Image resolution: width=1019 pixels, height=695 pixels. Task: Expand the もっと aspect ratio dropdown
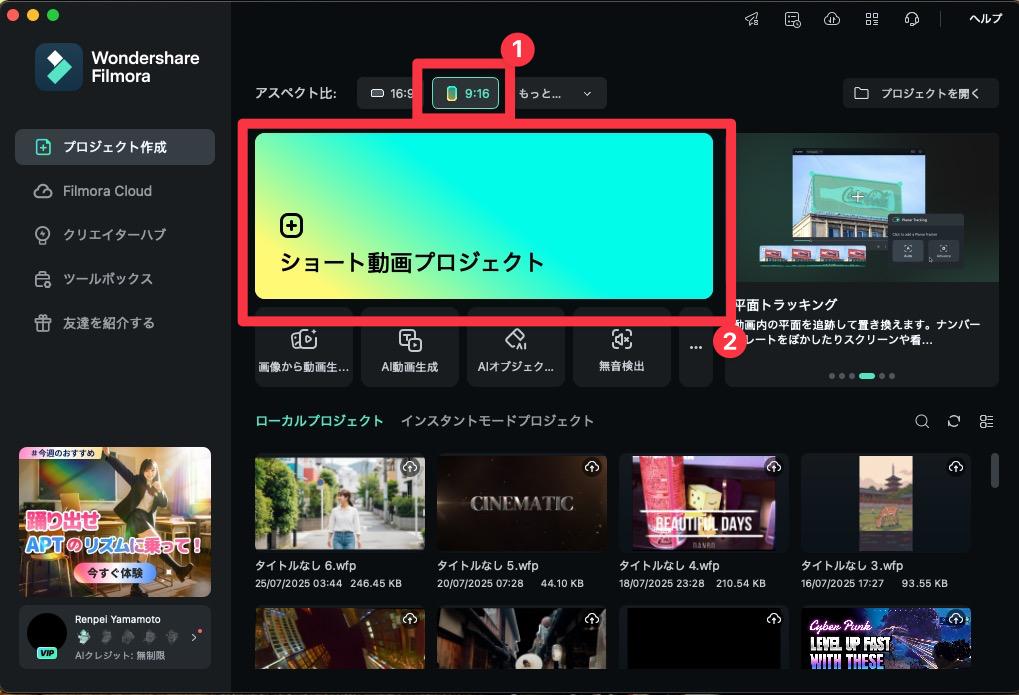(556, 94)
